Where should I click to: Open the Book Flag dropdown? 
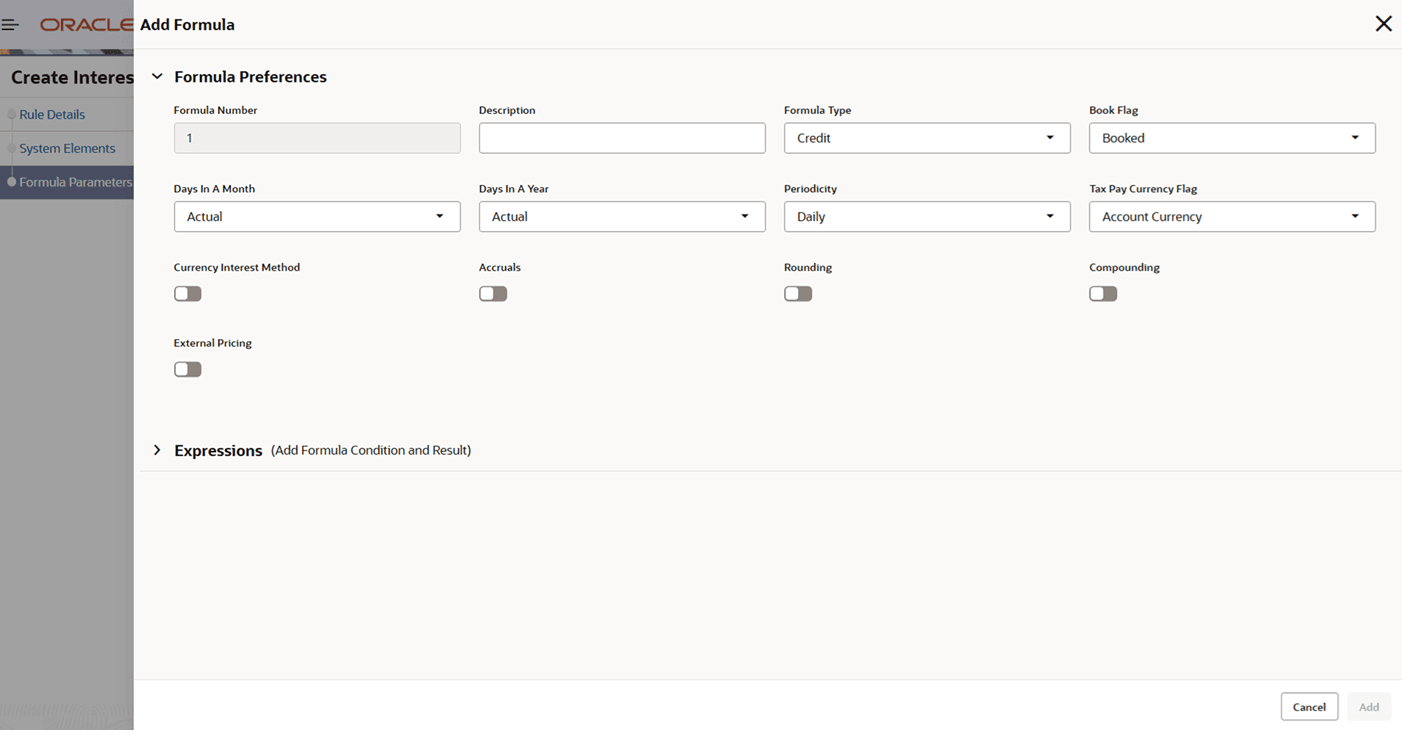tap(1231, 138)
